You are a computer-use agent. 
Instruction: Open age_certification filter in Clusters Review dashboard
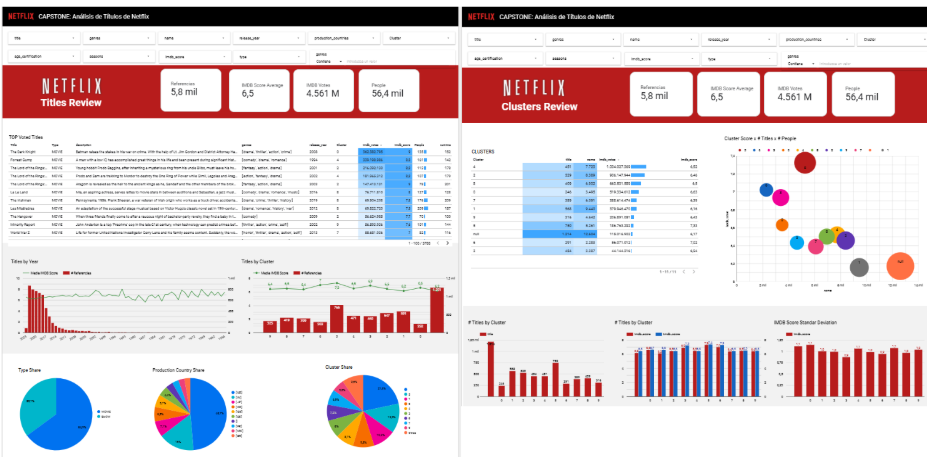coord(505,59)
